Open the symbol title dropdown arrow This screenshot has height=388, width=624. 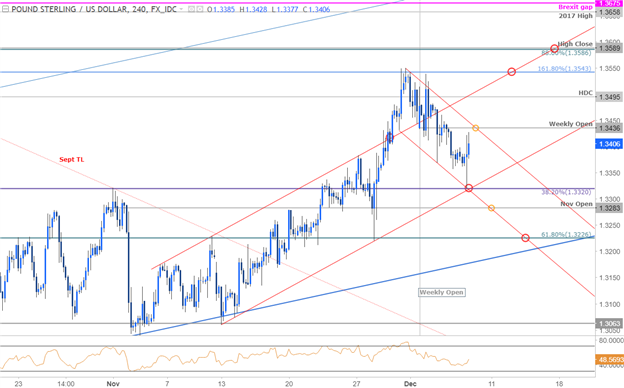(x=181, y=9)
